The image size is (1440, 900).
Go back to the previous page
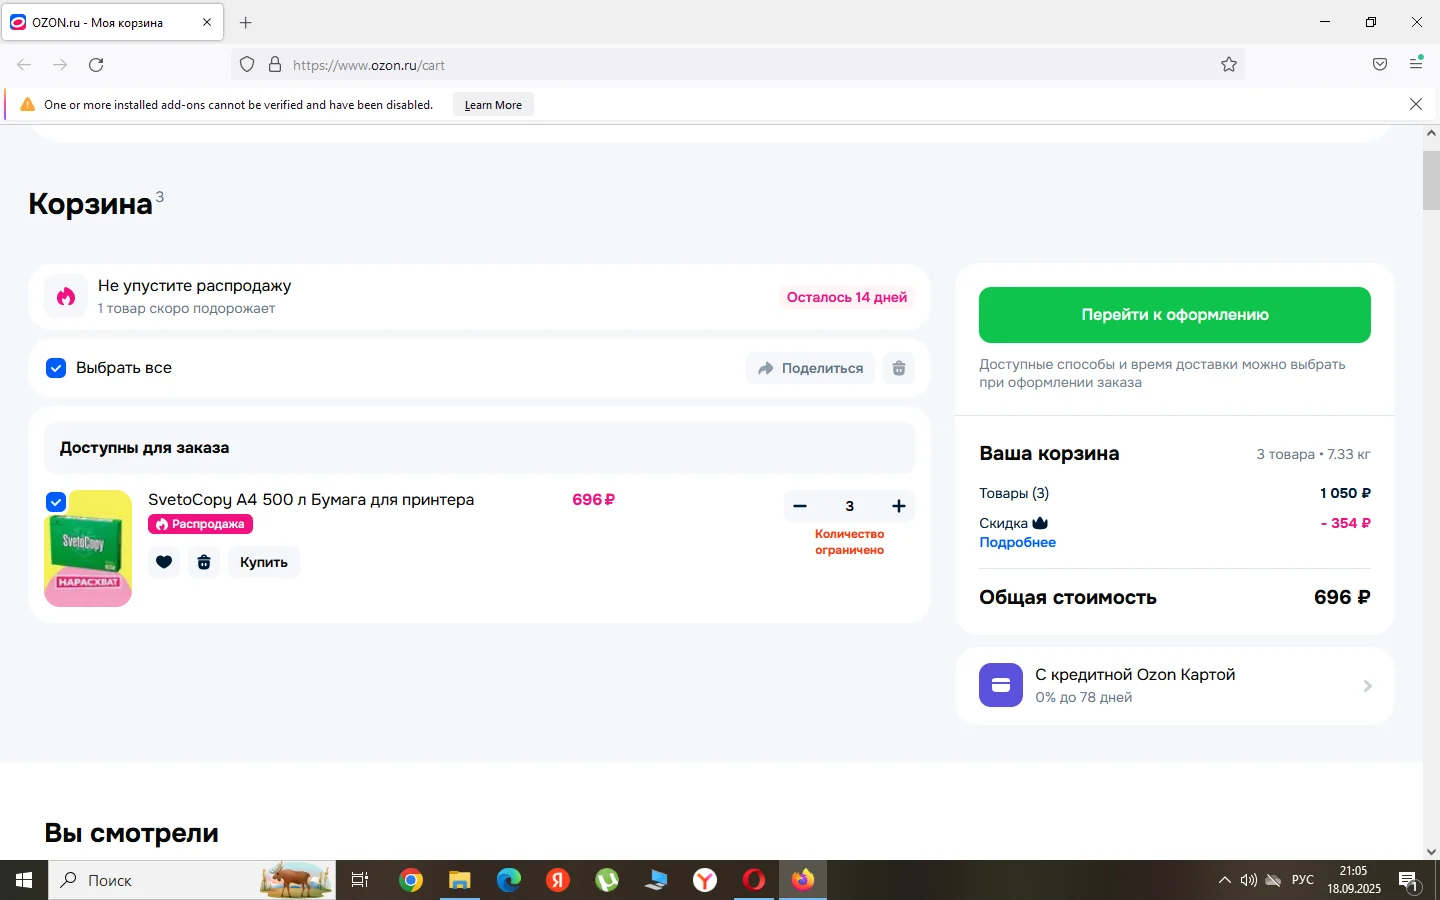(24, 65)
